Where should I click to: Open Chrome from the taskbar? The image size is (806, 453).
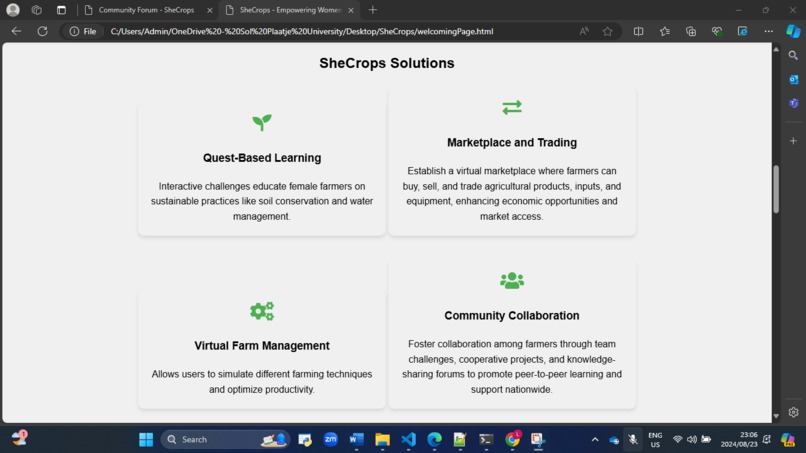pyautogui.click(x=512, y=439)
